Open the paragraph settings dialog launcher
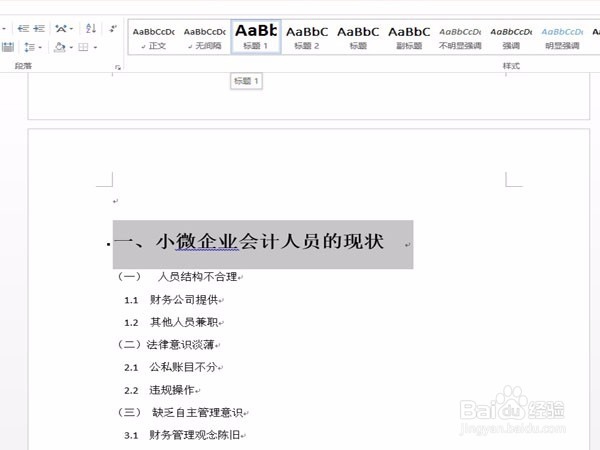 [x=118, y=67]
